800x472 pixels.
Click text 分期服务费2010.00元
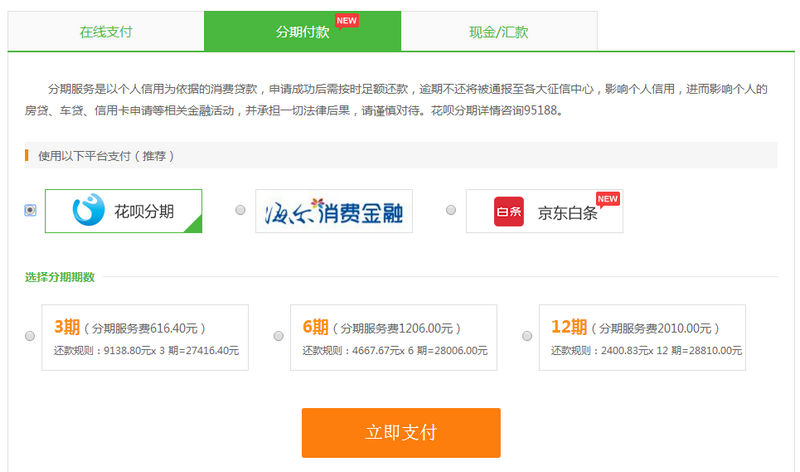pos(656,328)
